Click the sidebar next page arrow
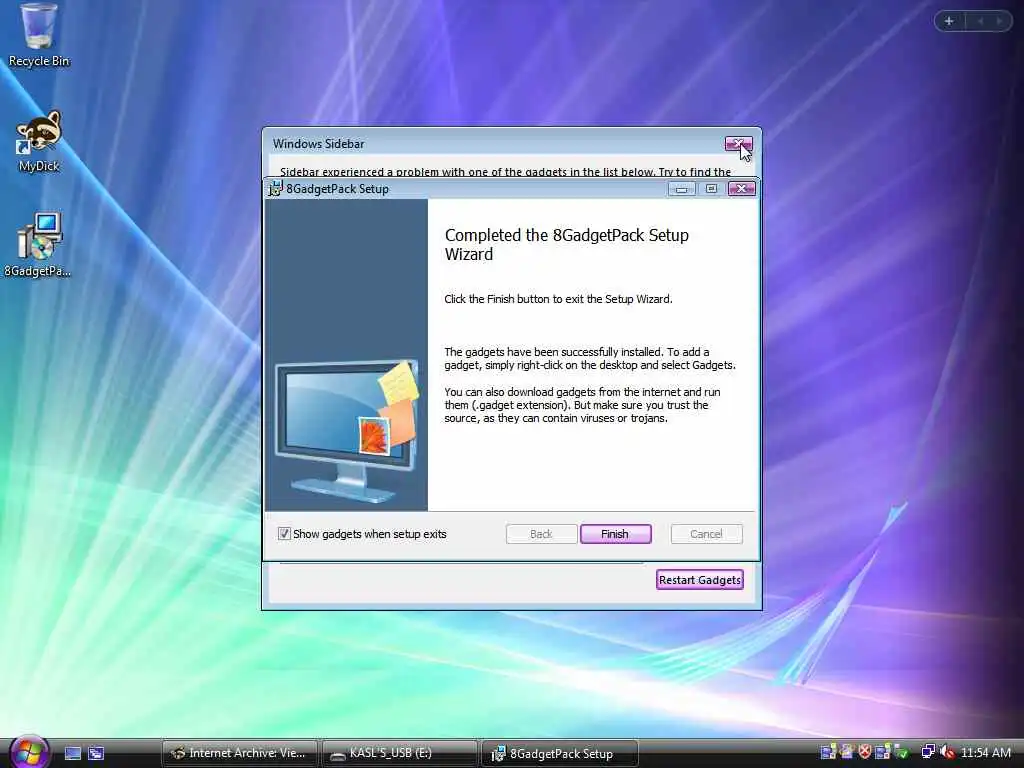This screenshot has width=1024, height=768. click(x=999, y=21)
